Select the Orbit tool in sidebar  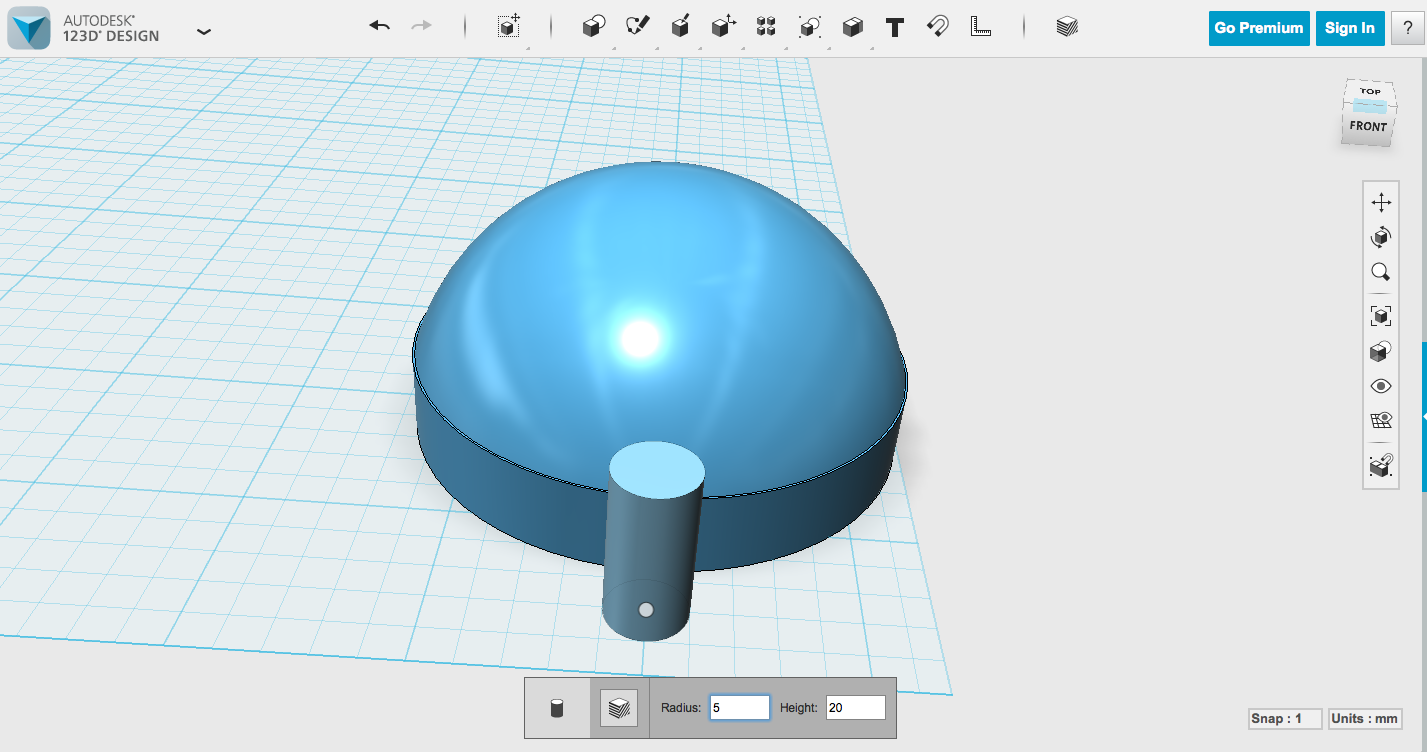click(1381, 237)
